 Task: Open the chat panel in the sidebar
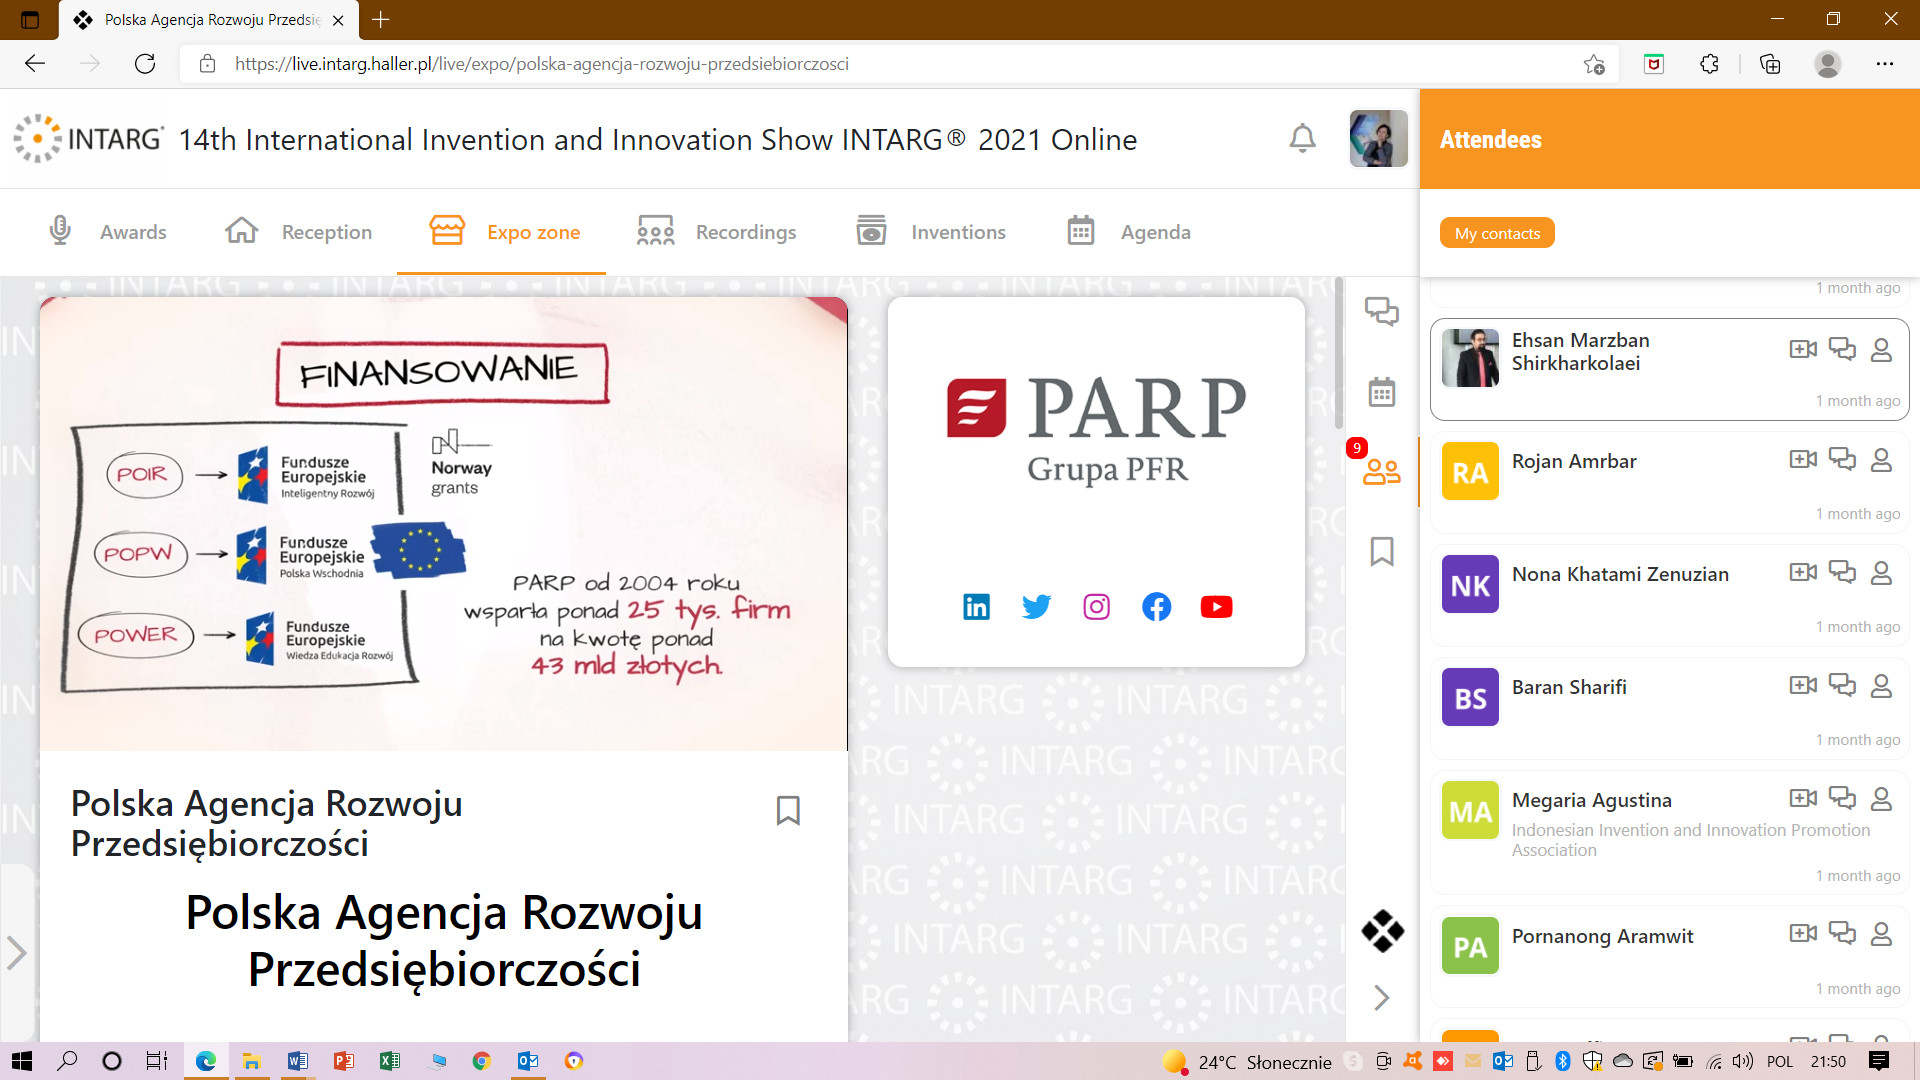1382,312
